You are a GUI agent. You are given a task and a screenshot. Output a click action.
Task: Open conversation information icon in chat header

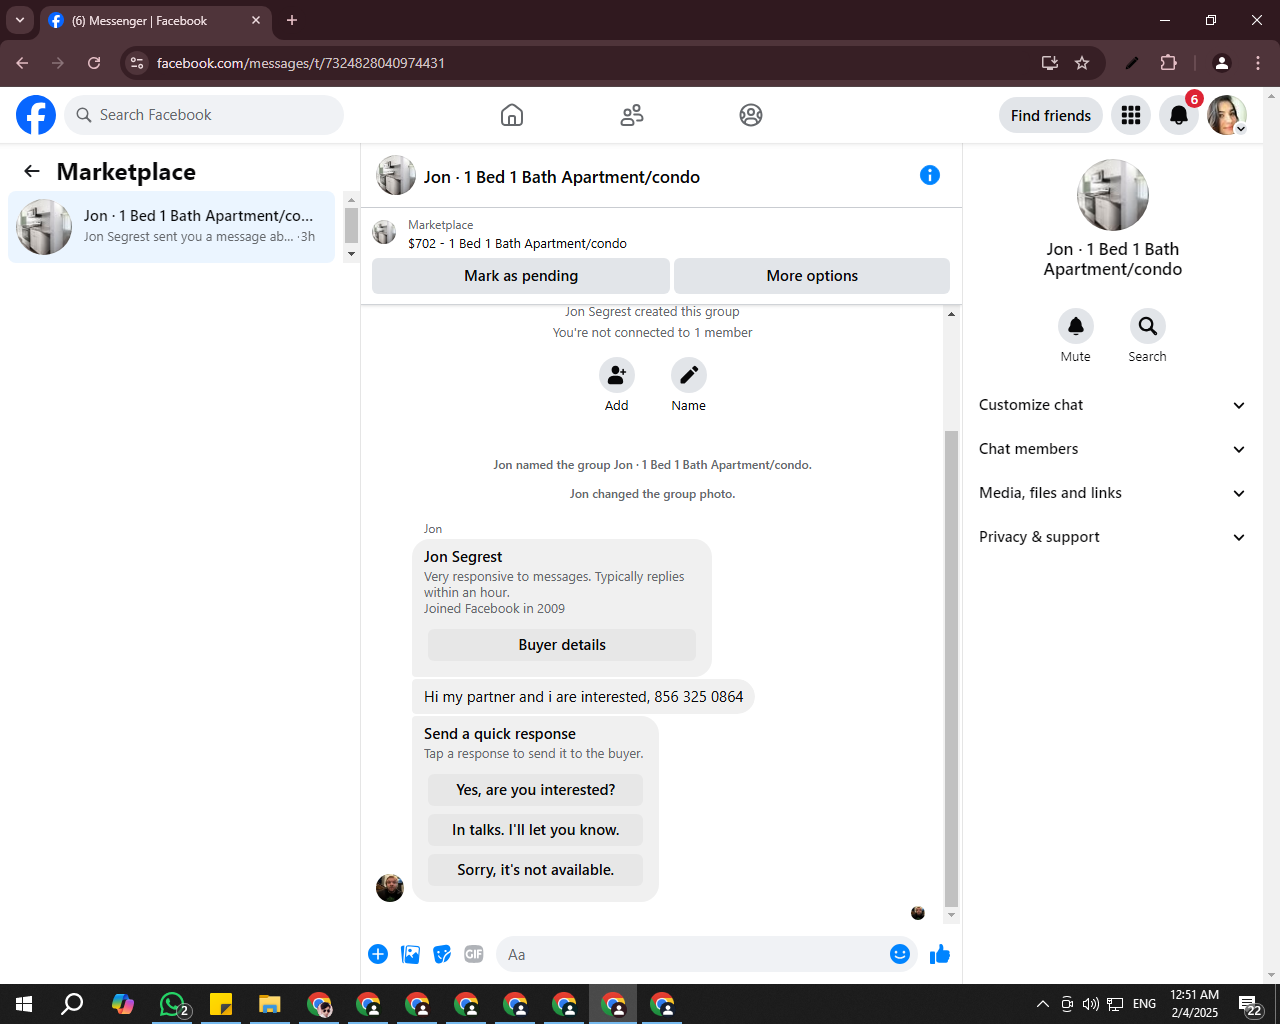click(x=930, y=175)
